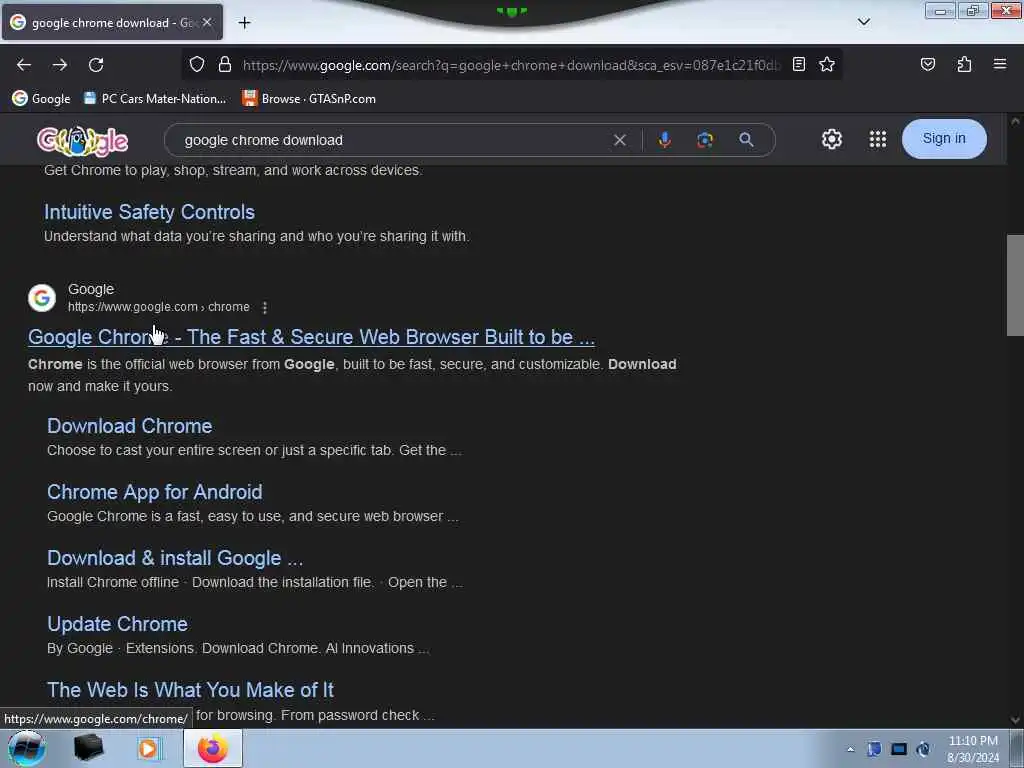Click the scrollbar up arrow
This screenshot has height=768, width=1024.
tap(1015, 121)
